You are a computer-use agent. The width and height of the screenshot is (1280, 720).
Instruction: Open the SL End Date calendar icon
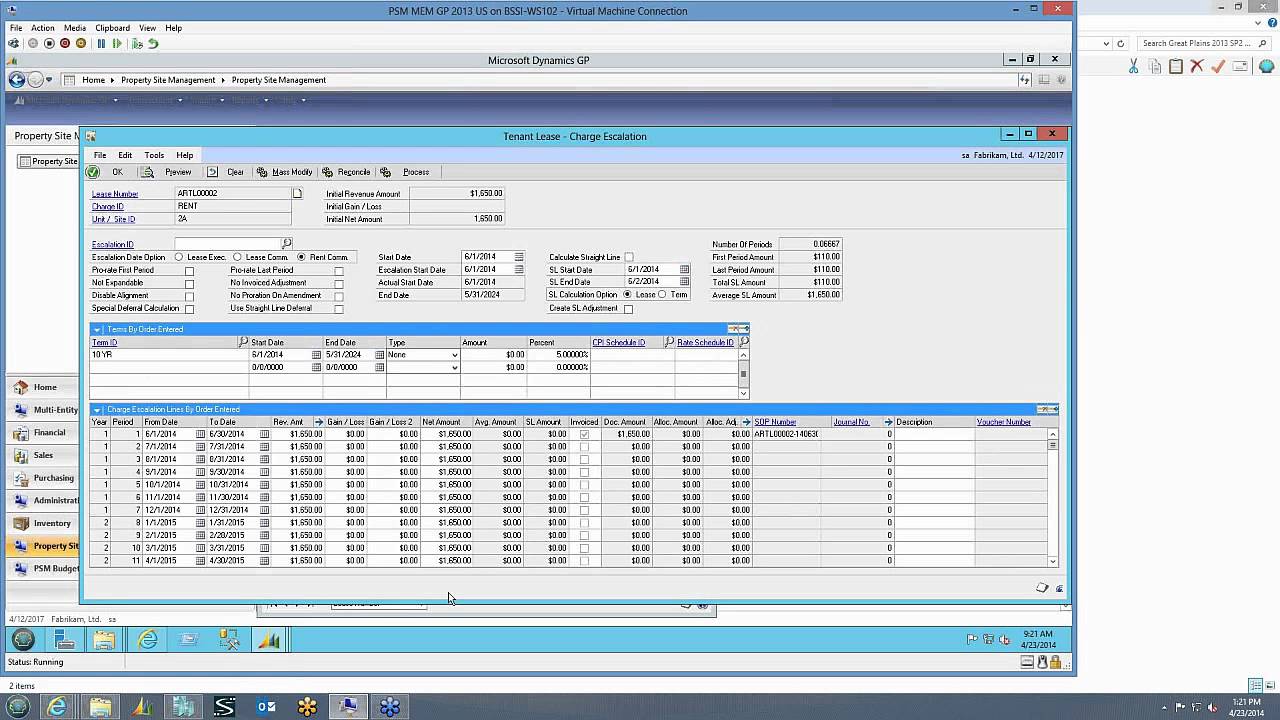[x=685, y=282]
